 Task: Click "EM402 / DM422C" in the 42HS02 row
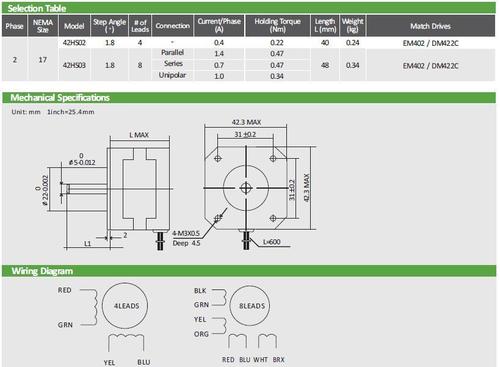click(430, 43)
